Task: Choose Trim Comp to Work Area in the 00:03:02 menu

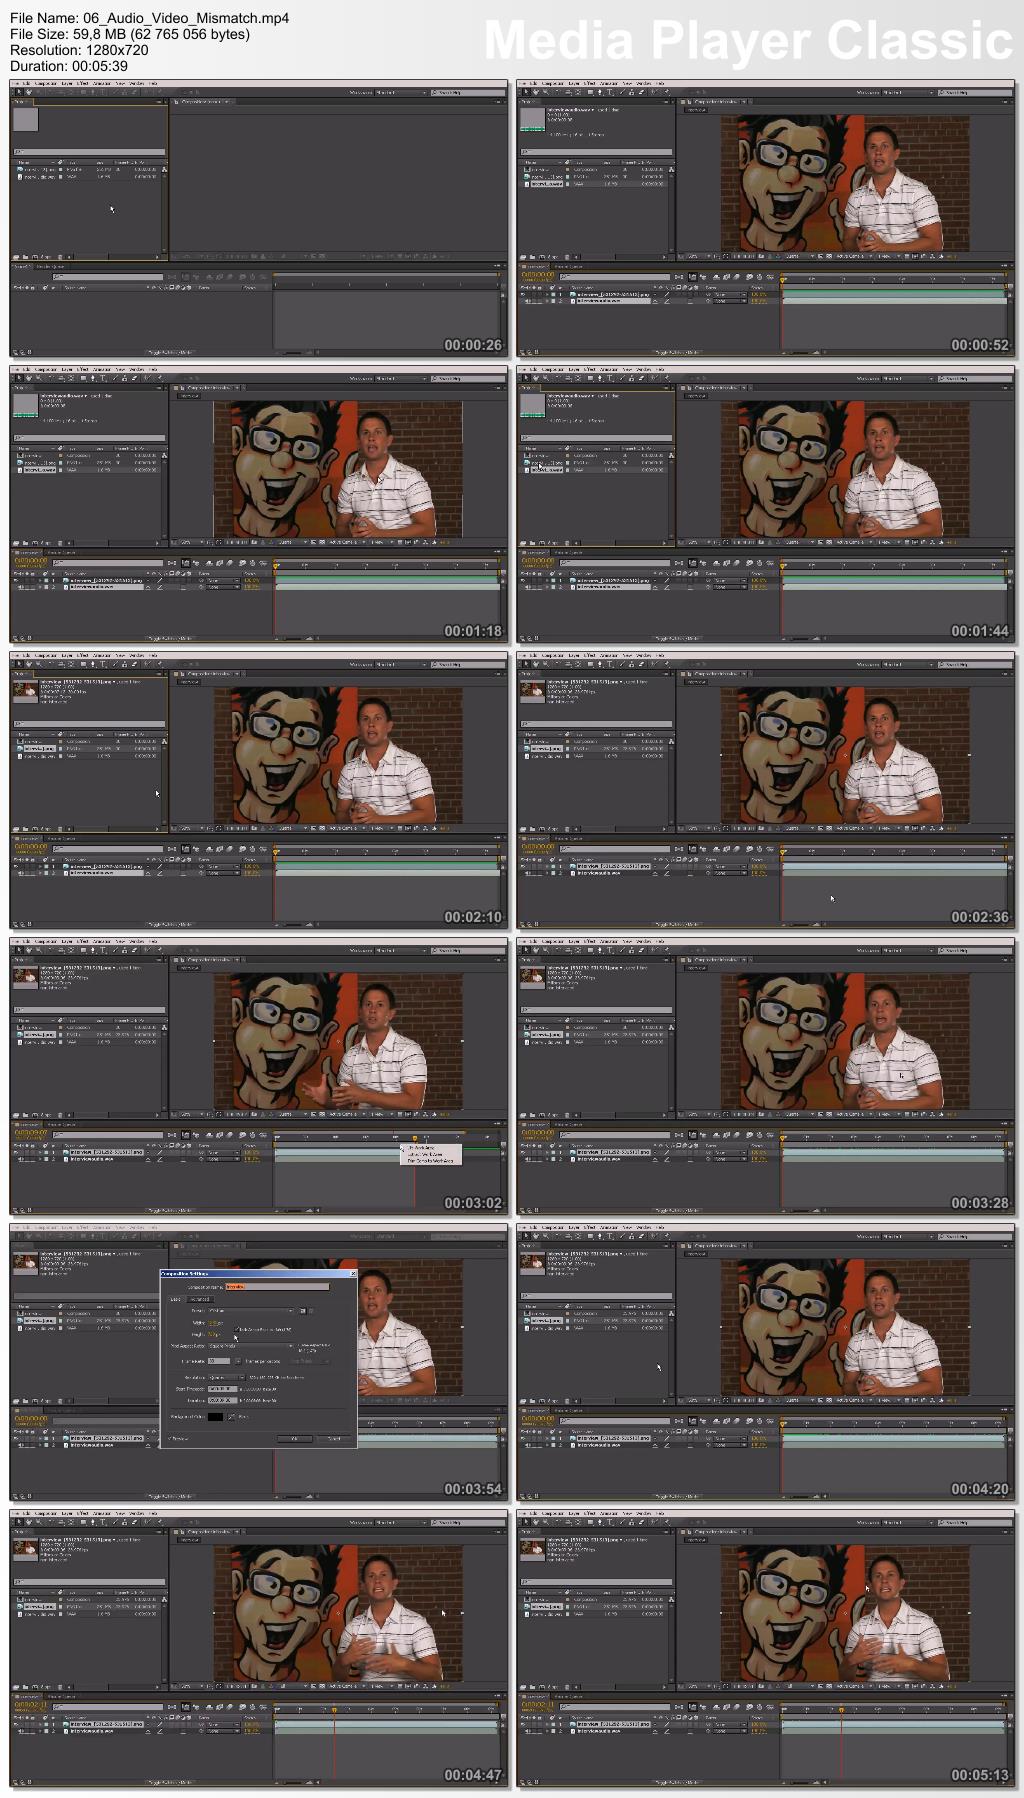Action: click(x=430, y=1161)
